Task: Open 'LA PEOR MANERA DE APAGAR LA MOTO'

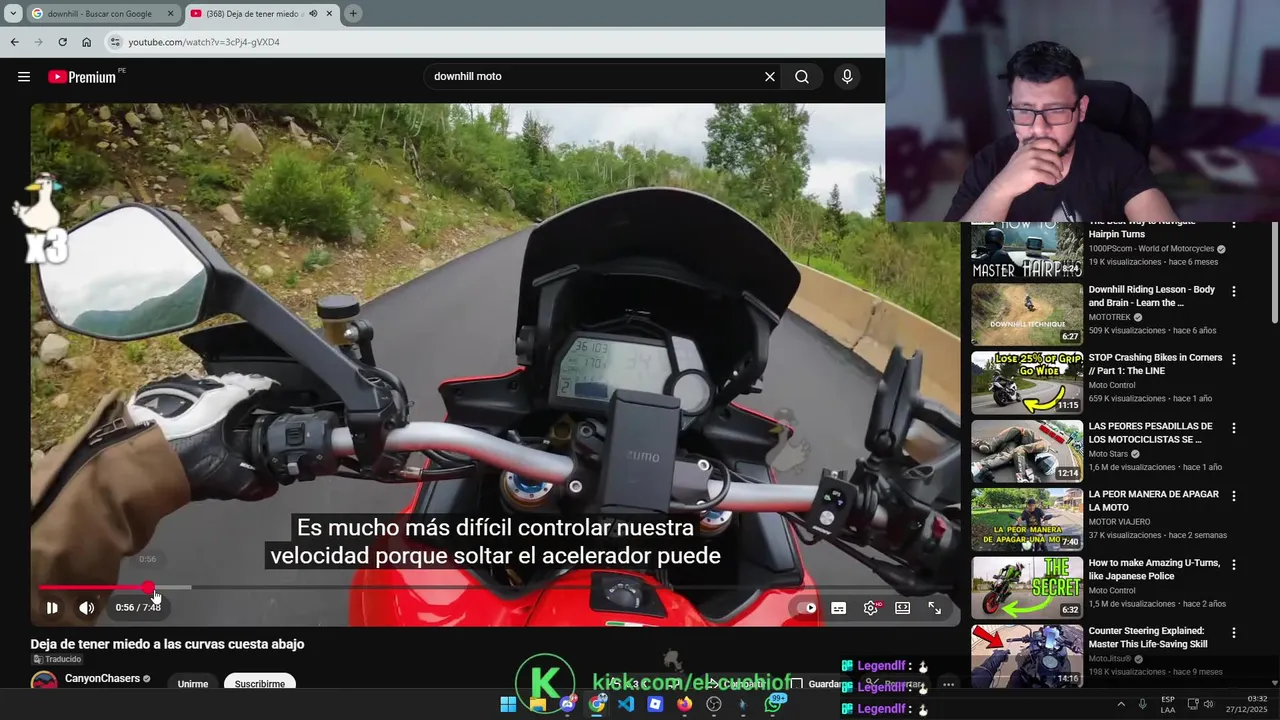Action: pyautogui.click(x=1153, y=501)
